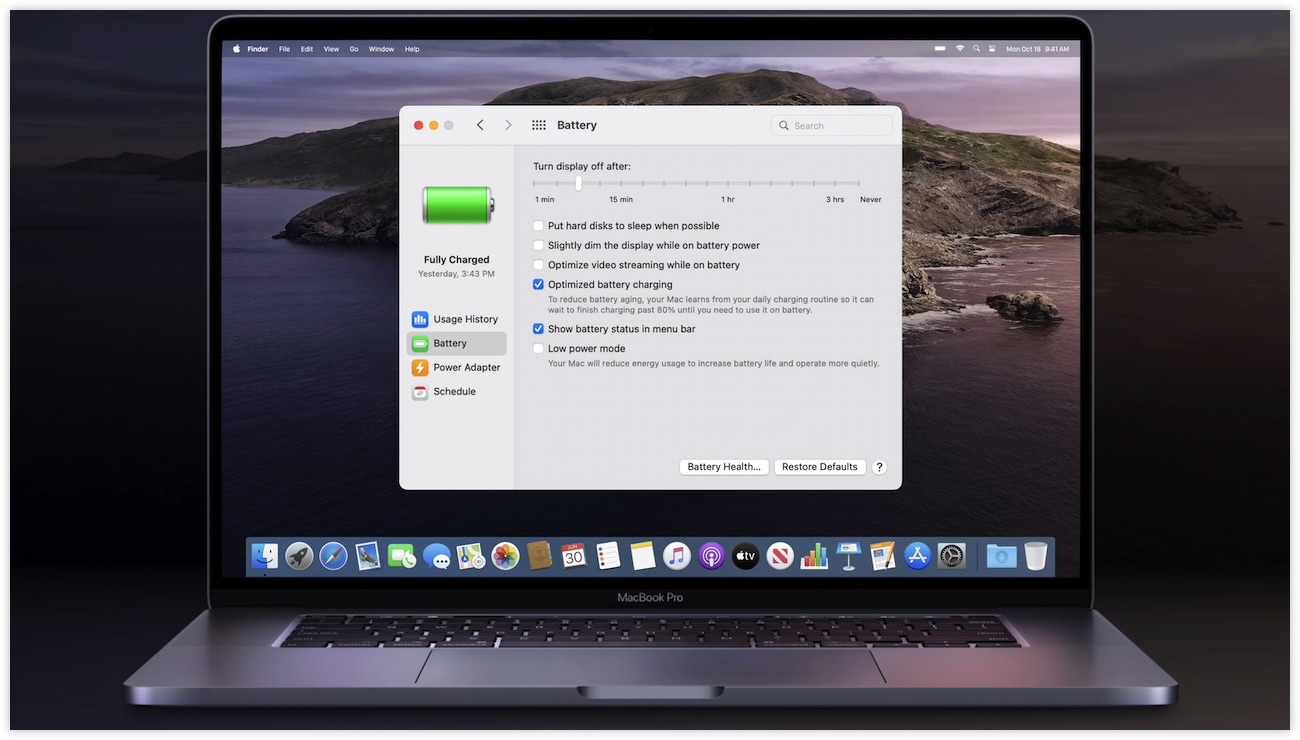Open the Edit menu
1300x740 pixels.
pos(307,49)
